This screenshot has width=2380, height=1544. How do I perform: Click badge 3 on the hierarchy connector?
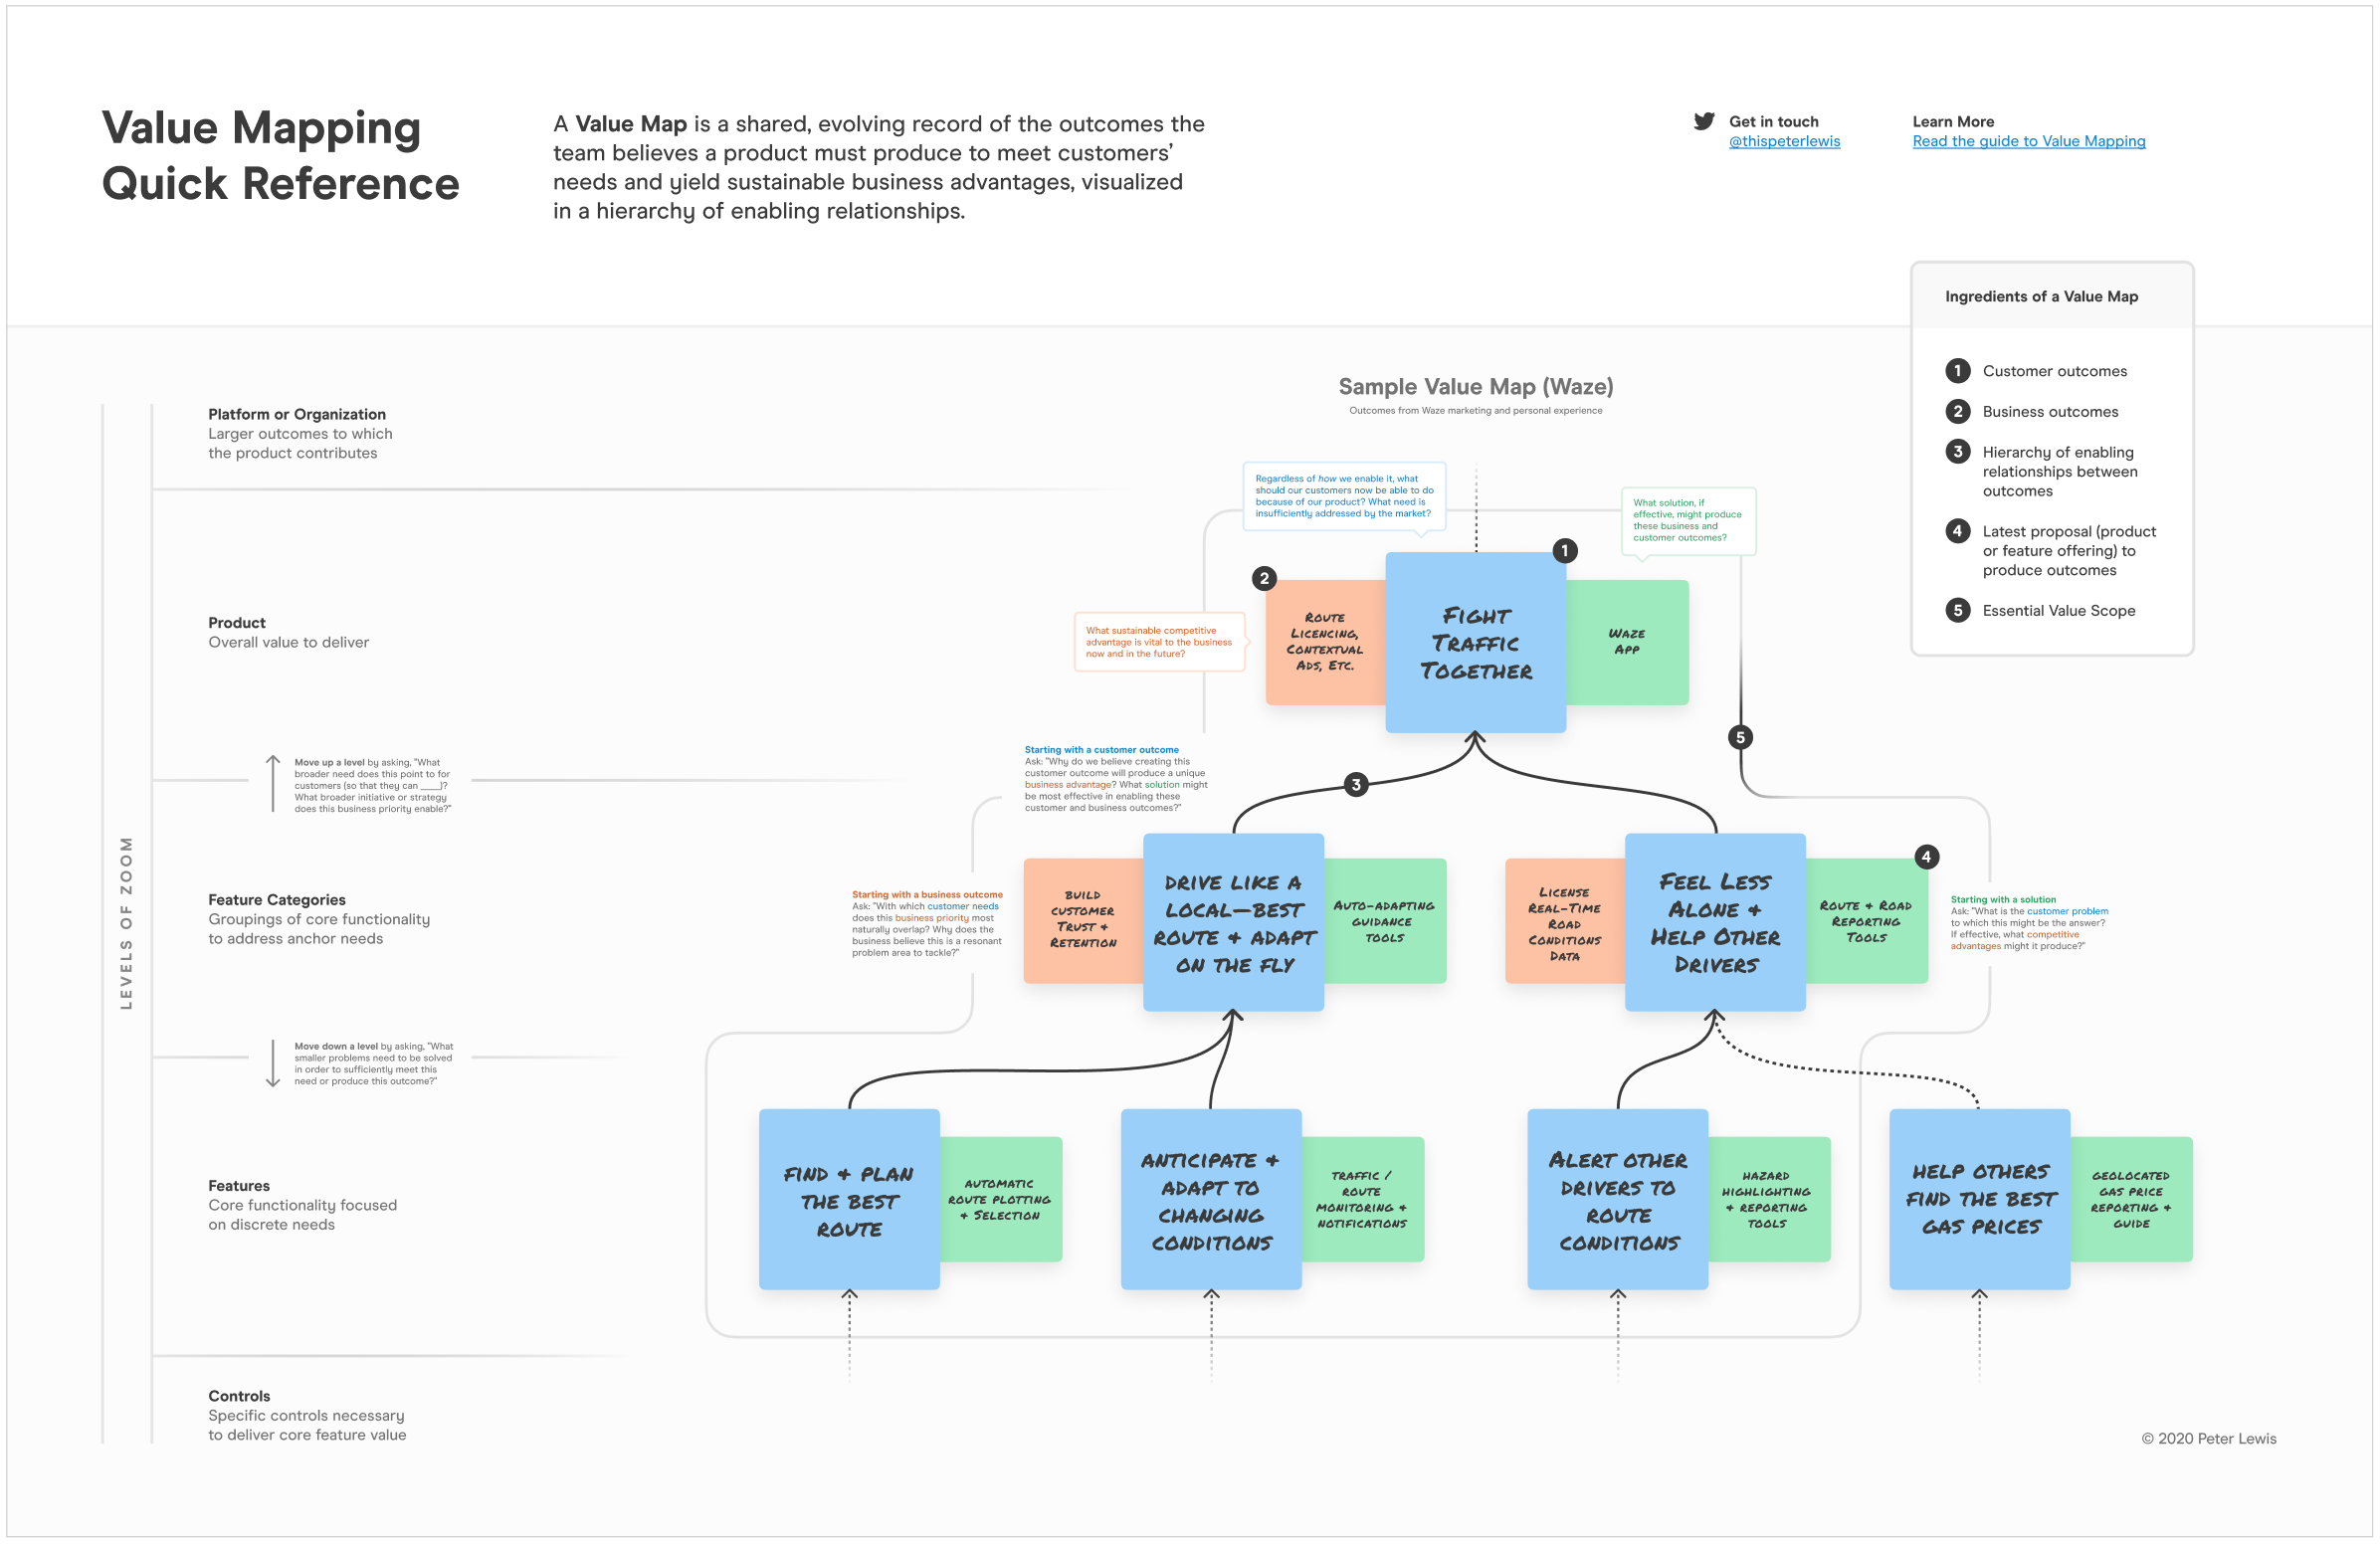[x=1357, y=786]
